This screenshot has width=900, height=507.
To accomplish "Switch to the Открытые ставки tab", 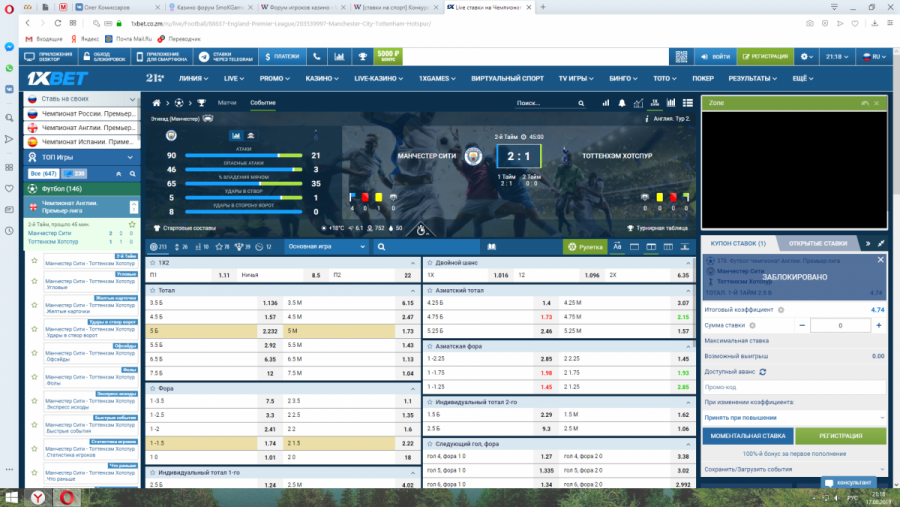I will [817, 243].
